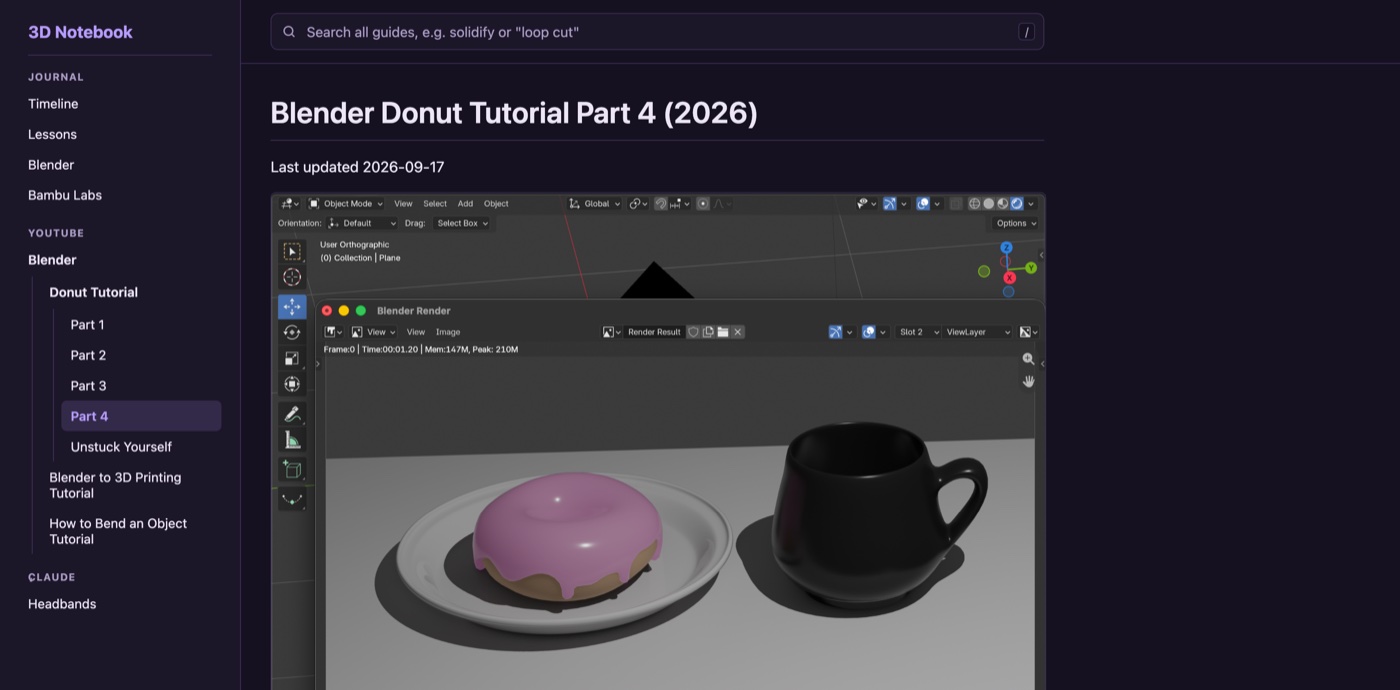Select the Transform tool
1400x690 pixels.
coord(292,384)
